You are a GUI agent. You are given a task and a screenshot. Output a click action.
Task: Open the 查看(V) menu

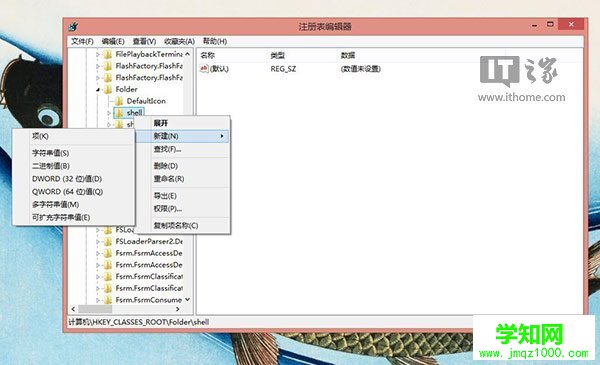(144, 41)
